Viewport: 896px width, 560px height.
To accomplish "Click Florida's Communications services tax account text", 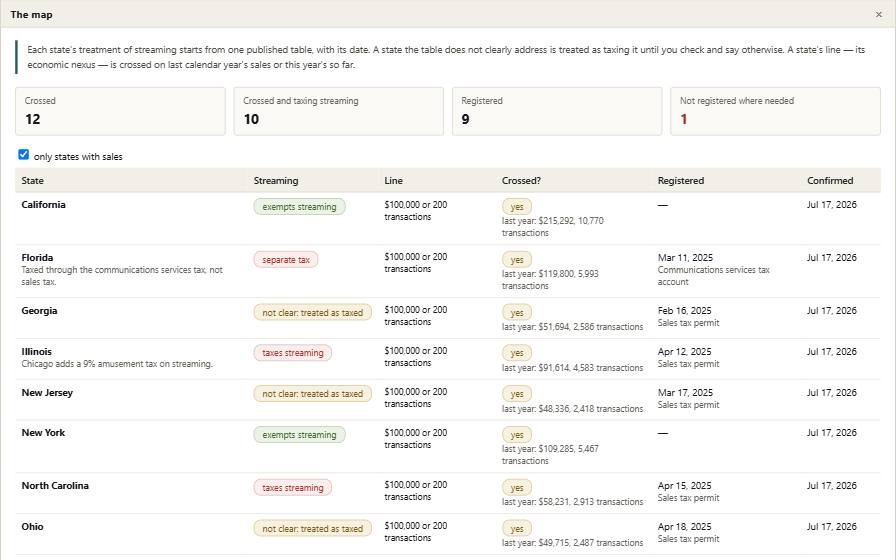I will pos(714,276).
